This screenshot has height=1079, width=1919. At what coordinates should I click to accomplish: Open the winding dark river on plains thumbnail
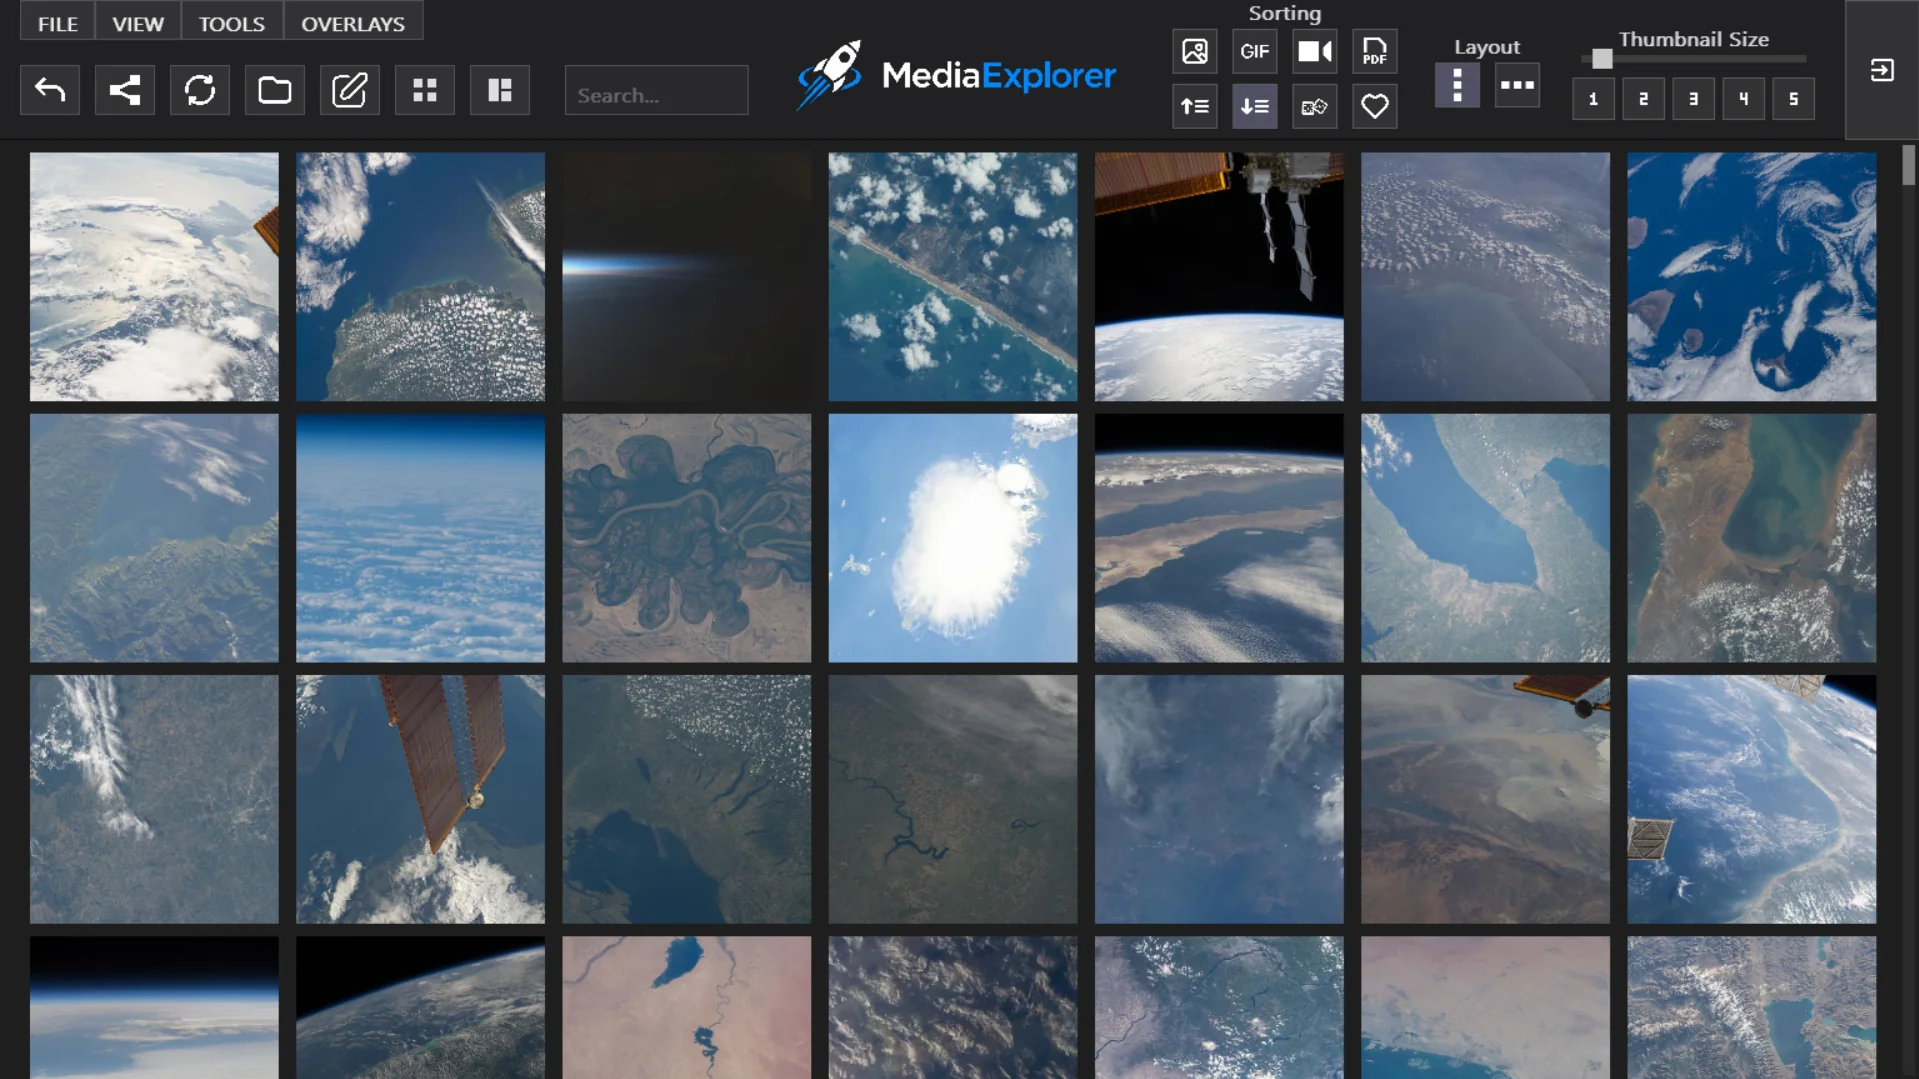(952, 799)
